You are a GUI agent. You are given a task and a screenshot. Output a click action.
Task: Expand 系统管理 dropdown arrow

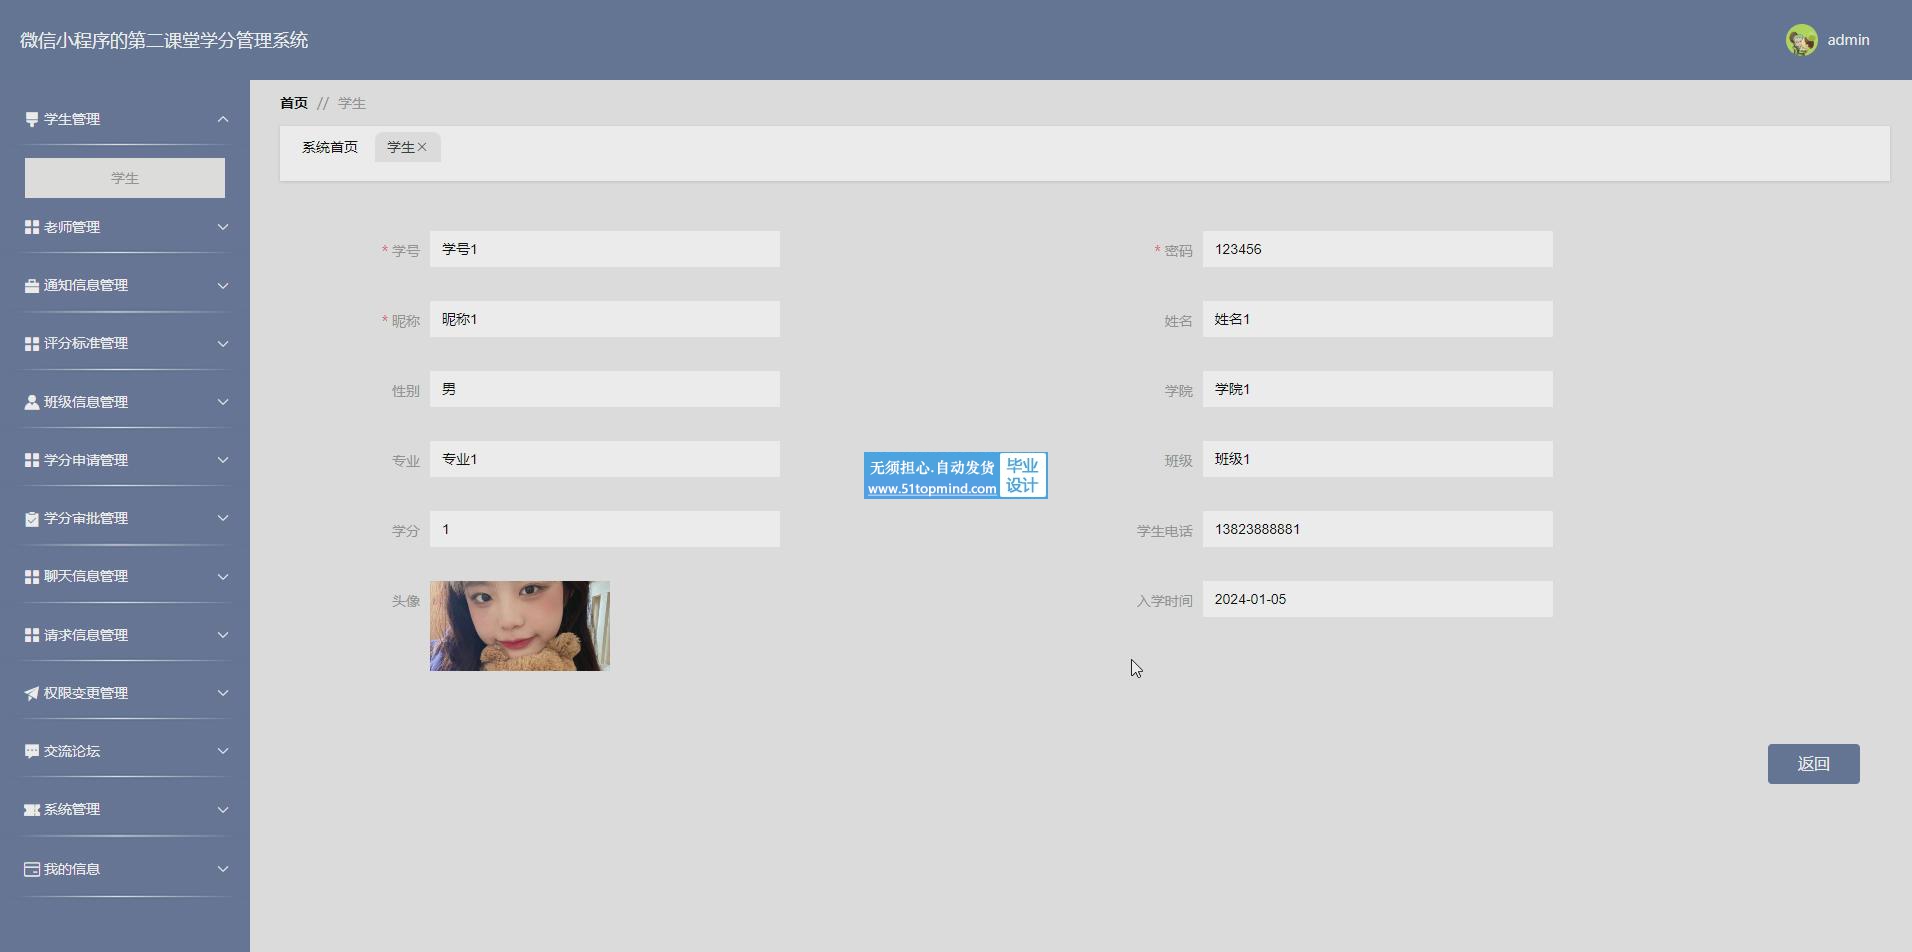[x=223, y=809]
